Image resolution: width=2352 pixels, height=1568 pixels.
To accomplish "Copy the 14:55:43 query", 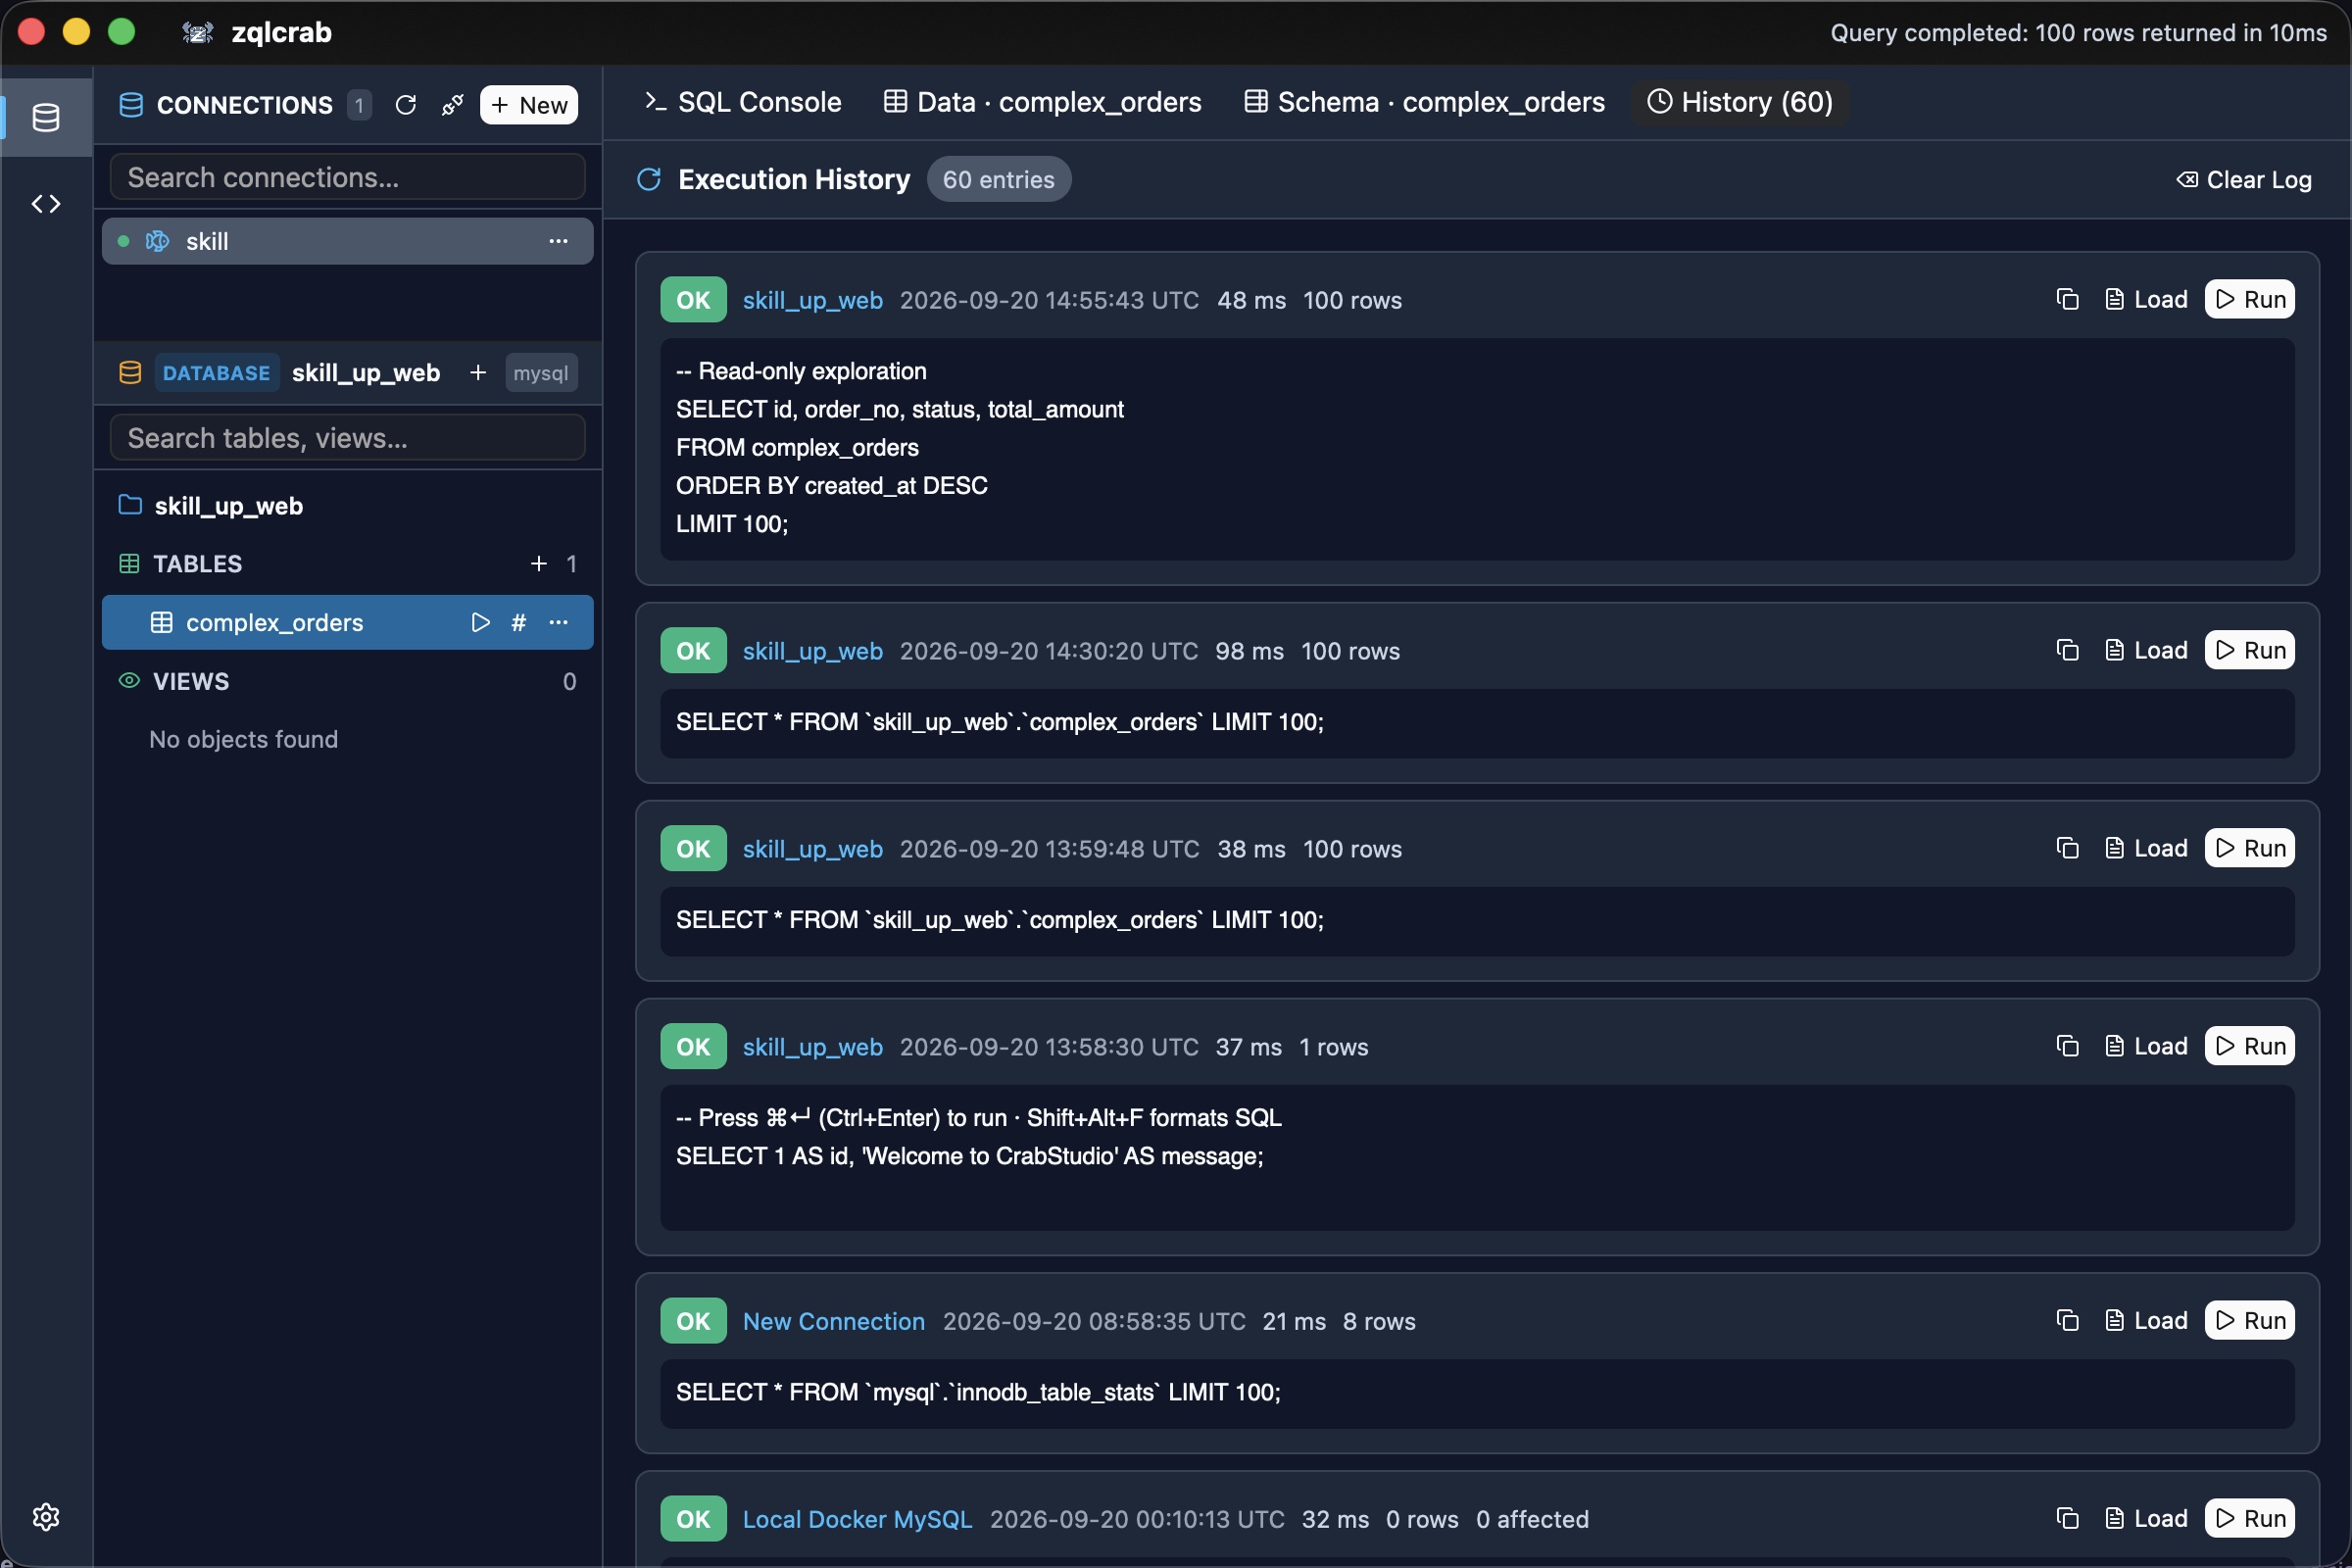I will [2067, 299].
